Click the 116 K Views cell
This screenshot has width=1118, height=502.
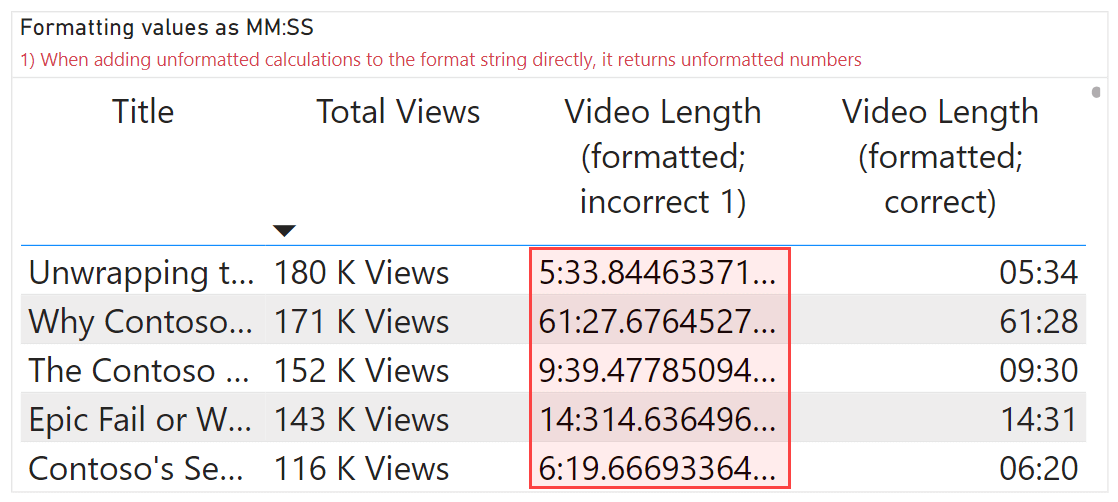[361, 468]
